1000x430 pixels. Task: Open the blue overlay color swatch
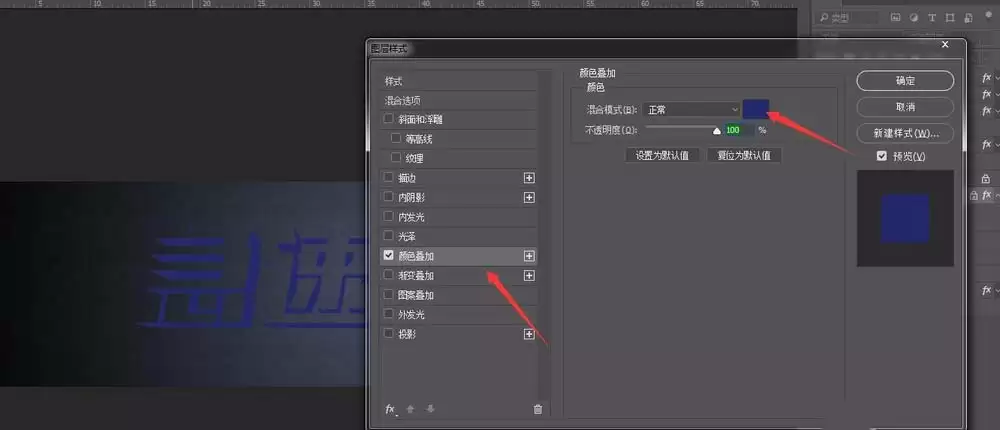click(756, 109)
